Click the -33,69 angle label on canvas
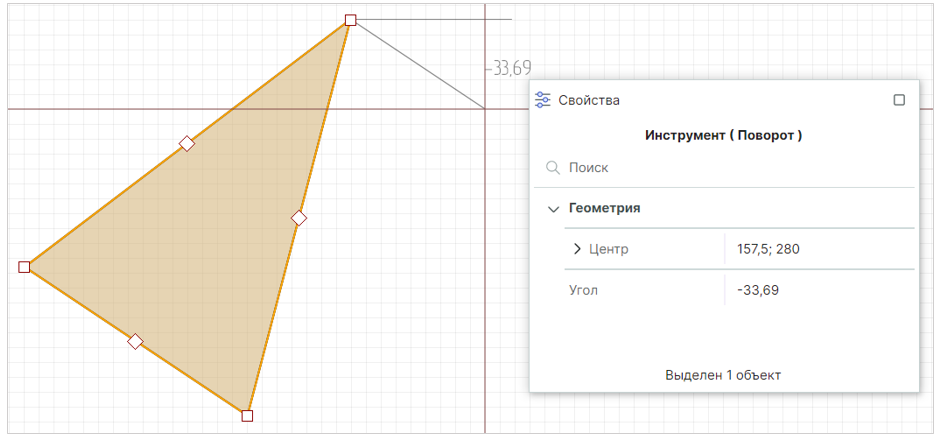The height and width of the screenshot is (441, 939). [509, 69]
